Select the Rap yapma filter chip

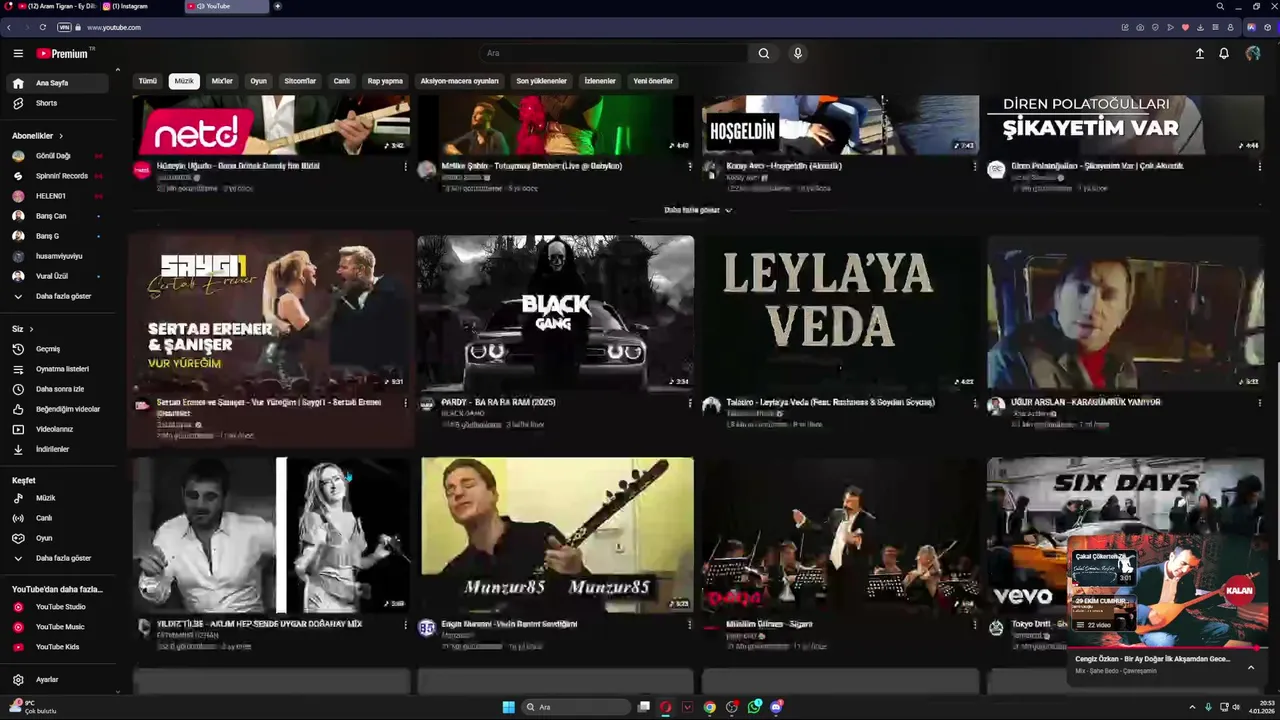click(x=385, y=81)
